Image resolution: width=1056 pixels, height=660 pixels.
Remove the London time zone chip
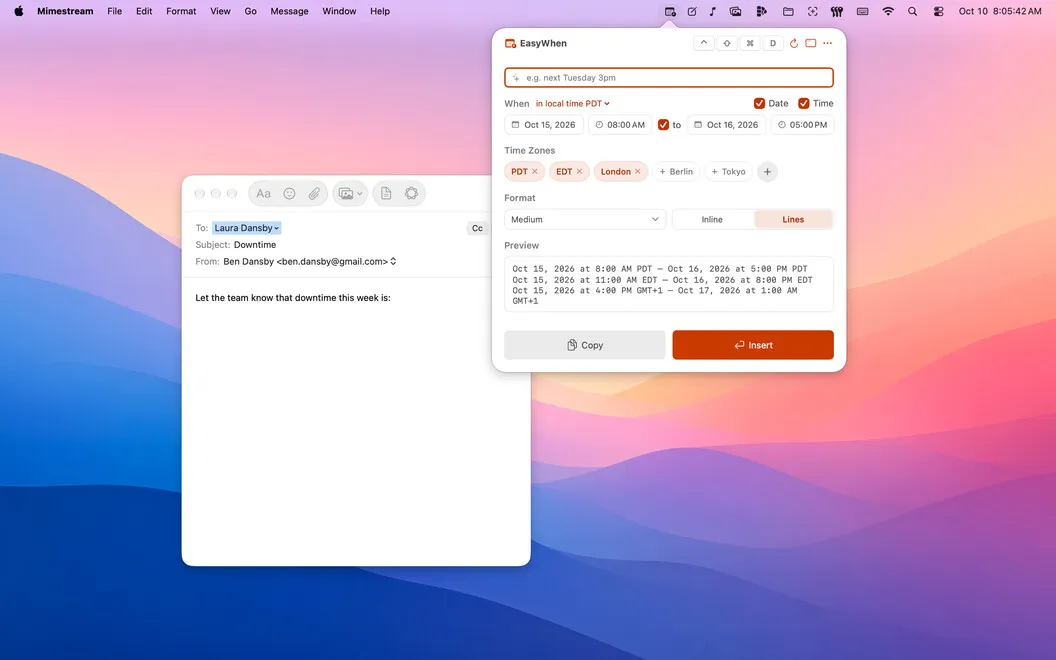tap(638, 172)
